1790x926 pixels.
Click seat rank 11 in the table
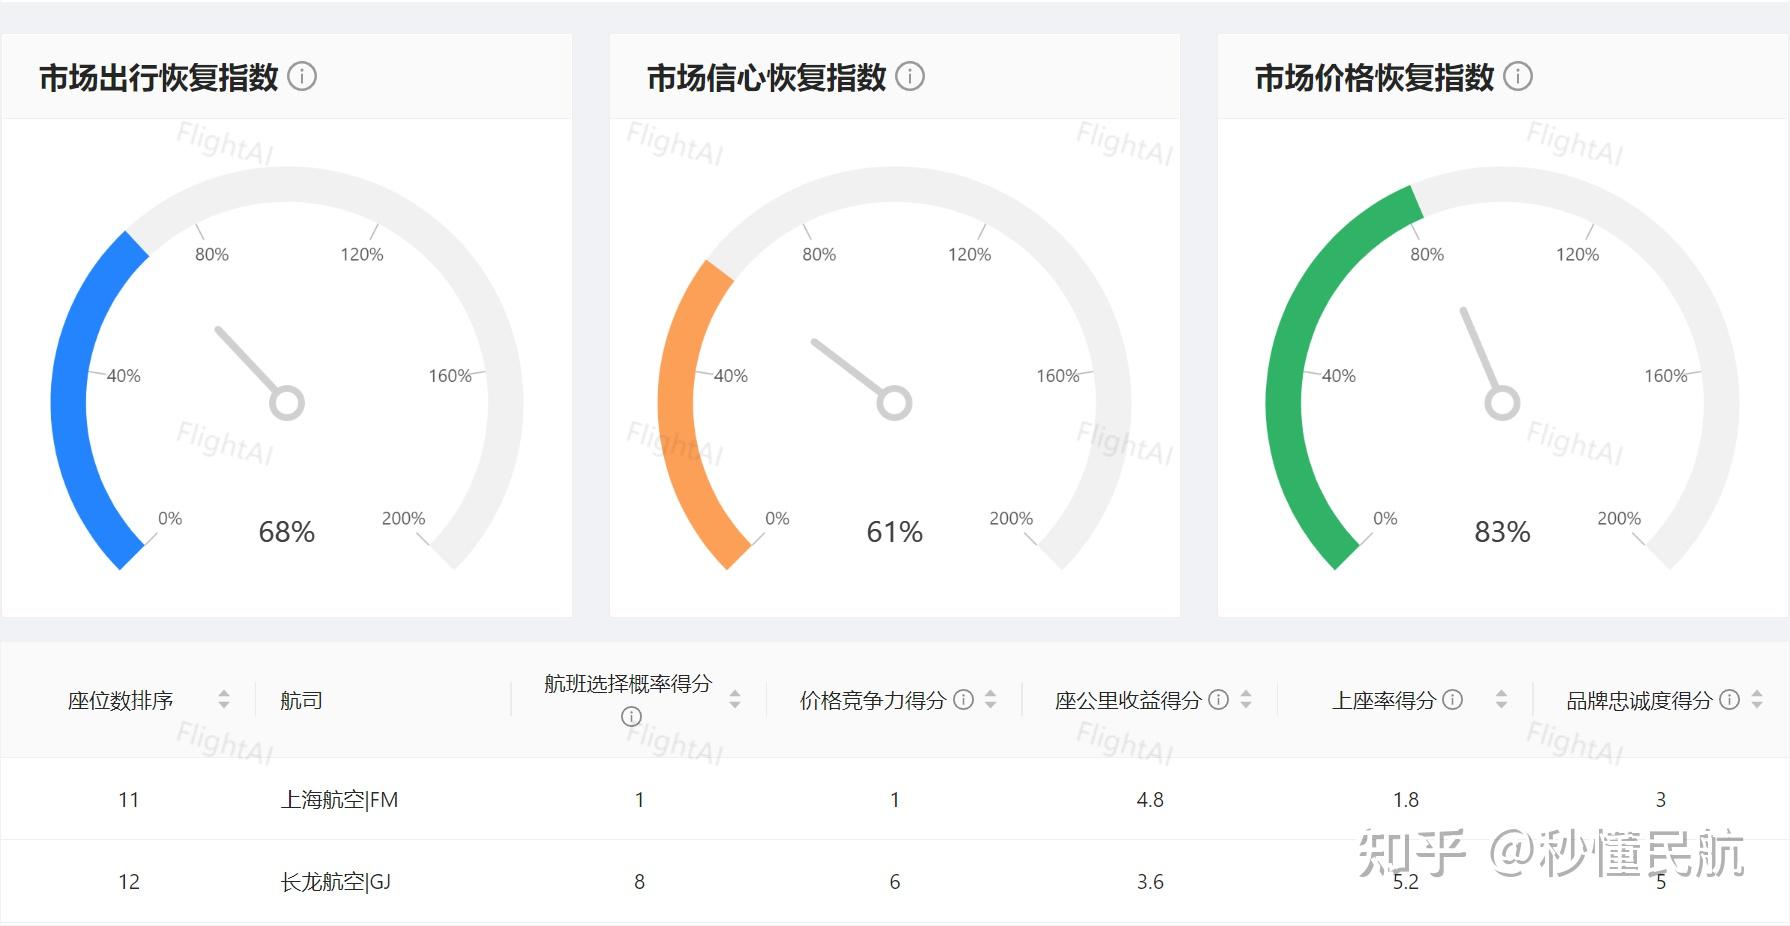pyautogui.click(x=129, y=800)
